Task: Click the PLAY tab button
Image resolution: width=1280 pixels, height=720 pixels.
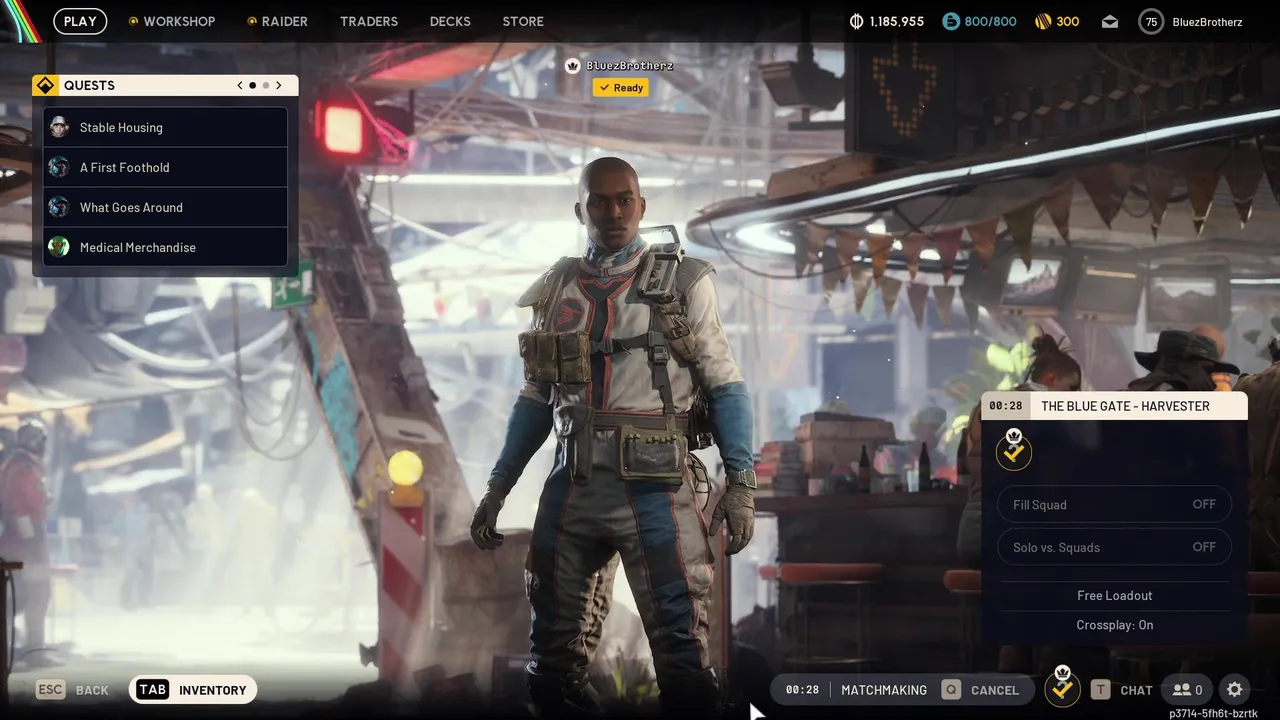Action: tap(80, 21)
